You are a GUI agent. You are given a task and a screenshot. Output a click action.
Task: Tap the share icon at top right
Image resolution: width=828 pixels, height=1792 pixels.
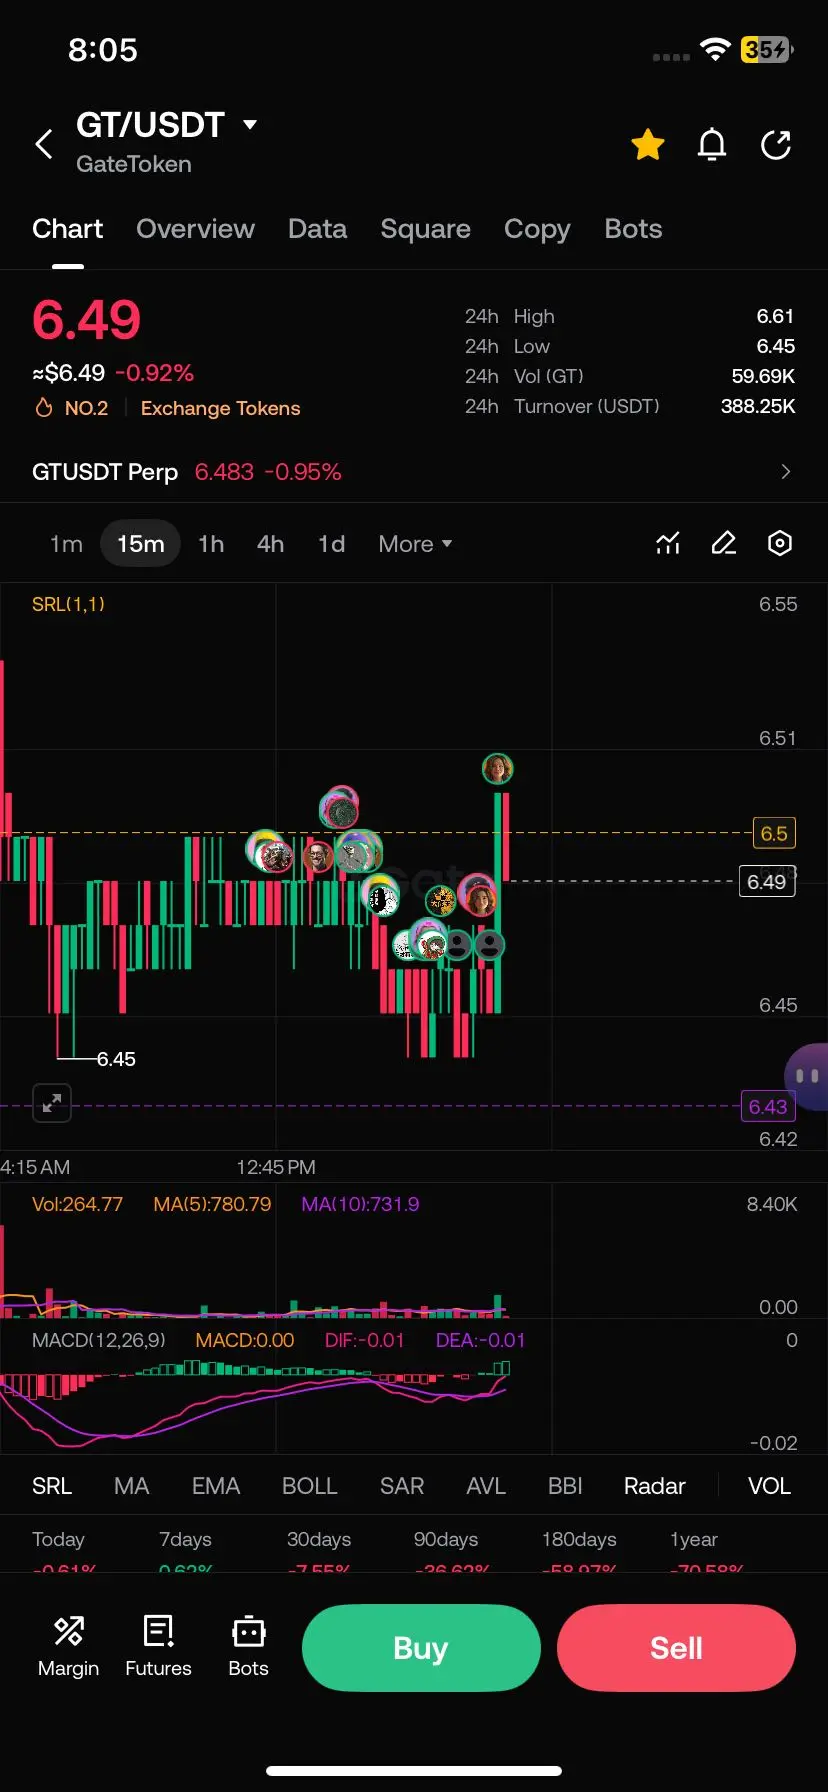pyautogui.click(x=776, y=145)
